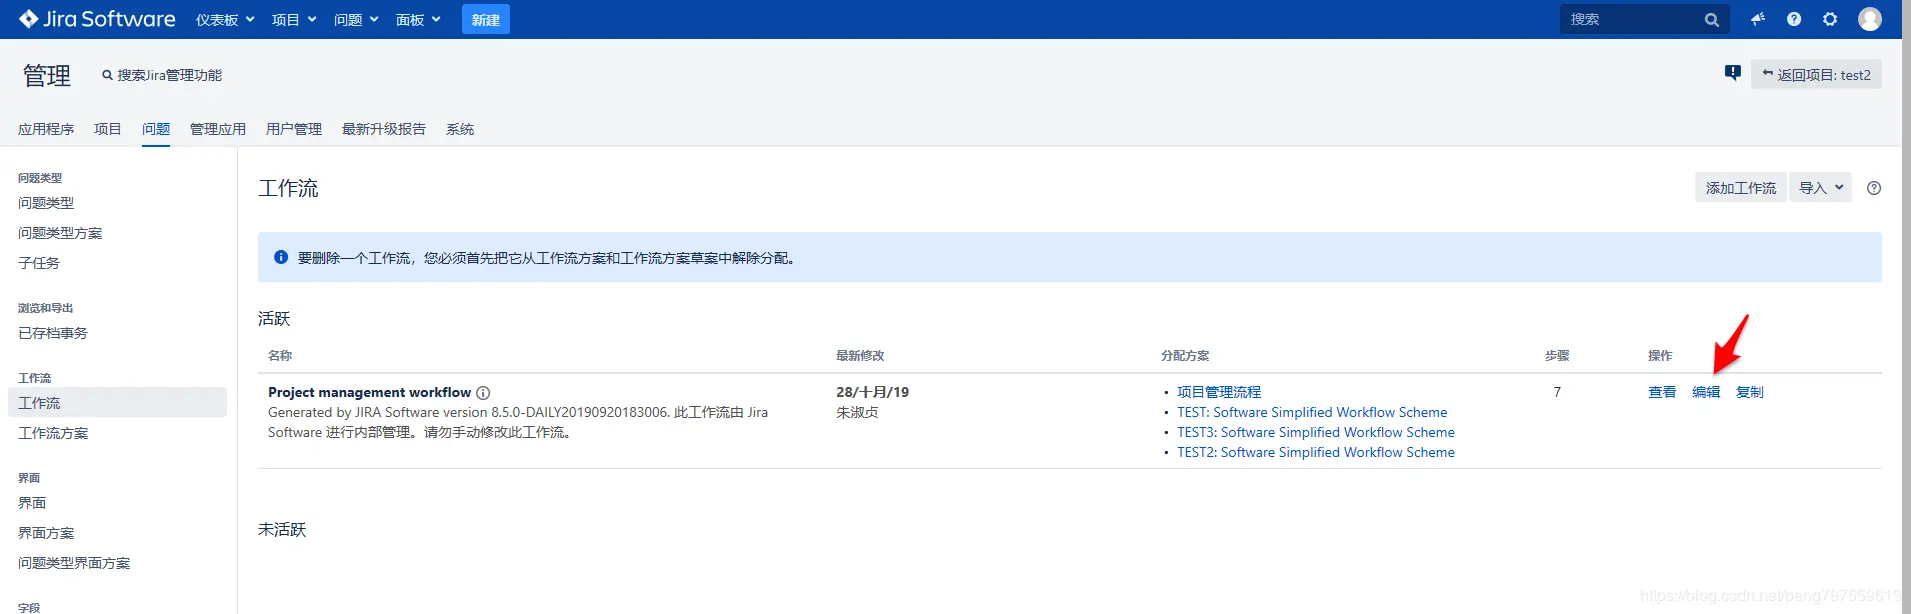The width and height of the screenshot is (1911, 614).
Task: Click 编辑 for Project management workflow
Action: pyautogui.click(x=1706, y=392)
